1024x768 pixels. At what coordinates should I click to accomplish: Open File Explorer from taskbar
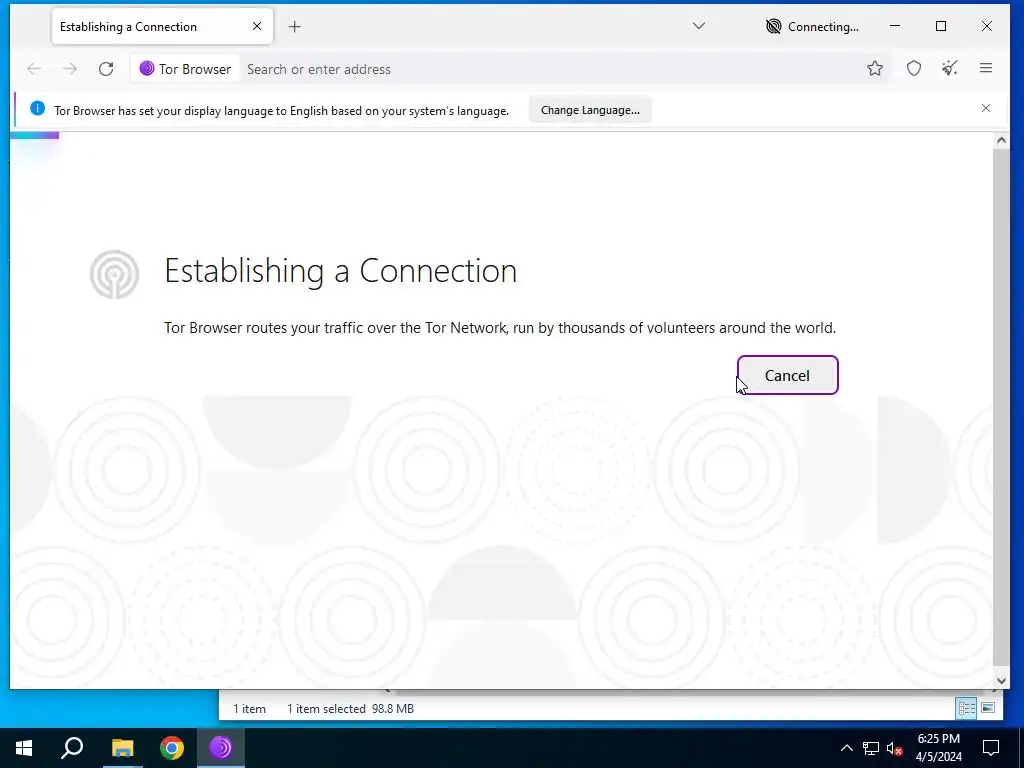click(122, 748)
